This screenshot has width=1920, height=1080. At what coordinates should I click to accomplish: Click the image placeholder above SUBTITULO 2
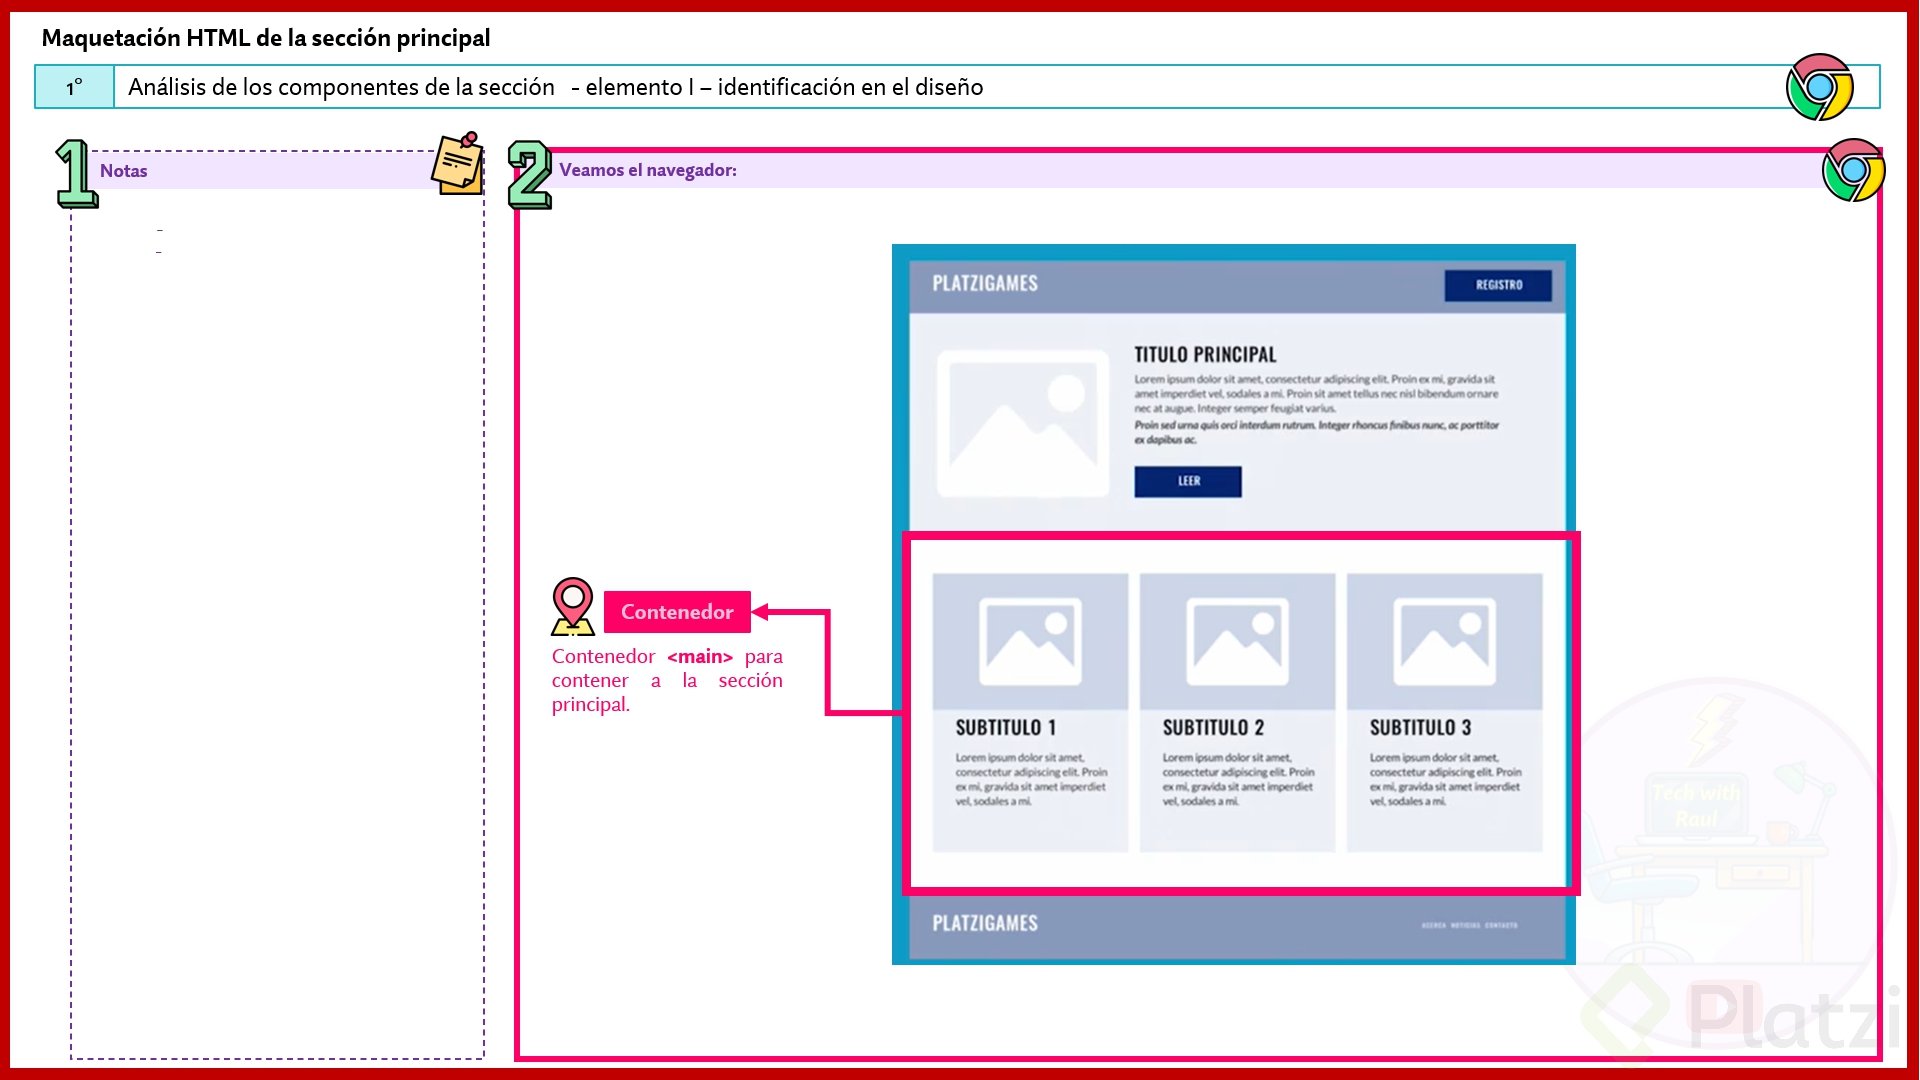[1237, 641]
